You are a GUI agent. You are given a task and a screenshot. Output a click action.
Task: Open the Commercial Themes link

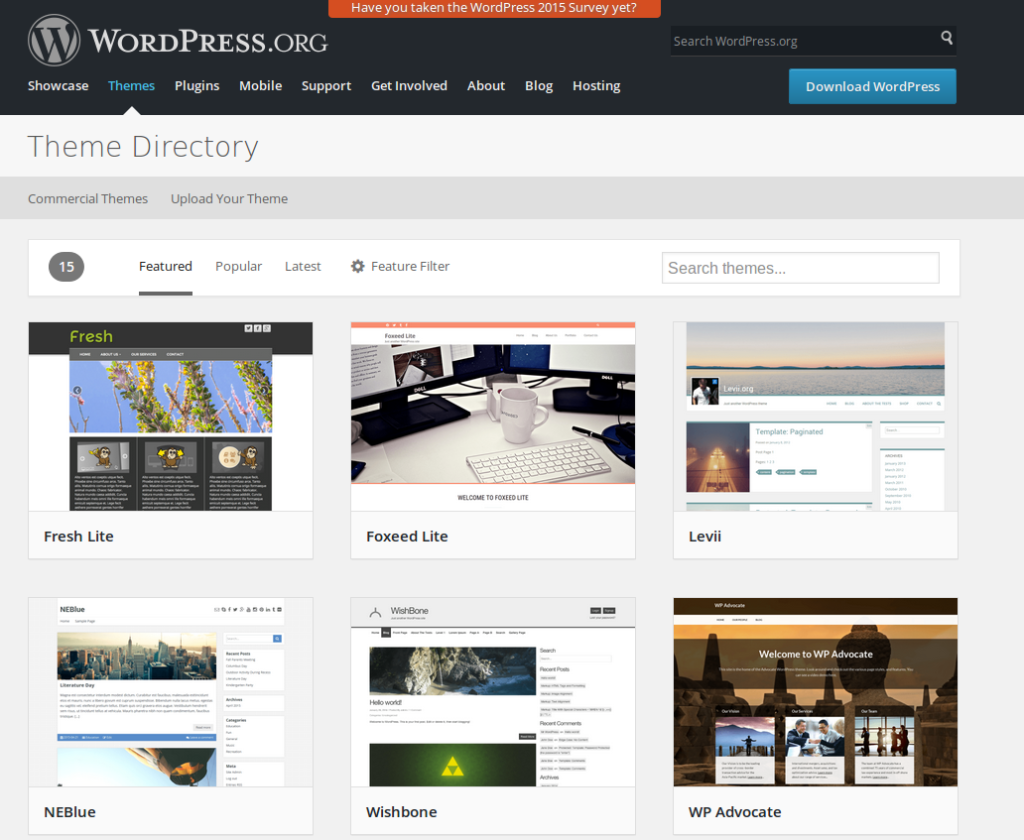[x=88, y=199]
